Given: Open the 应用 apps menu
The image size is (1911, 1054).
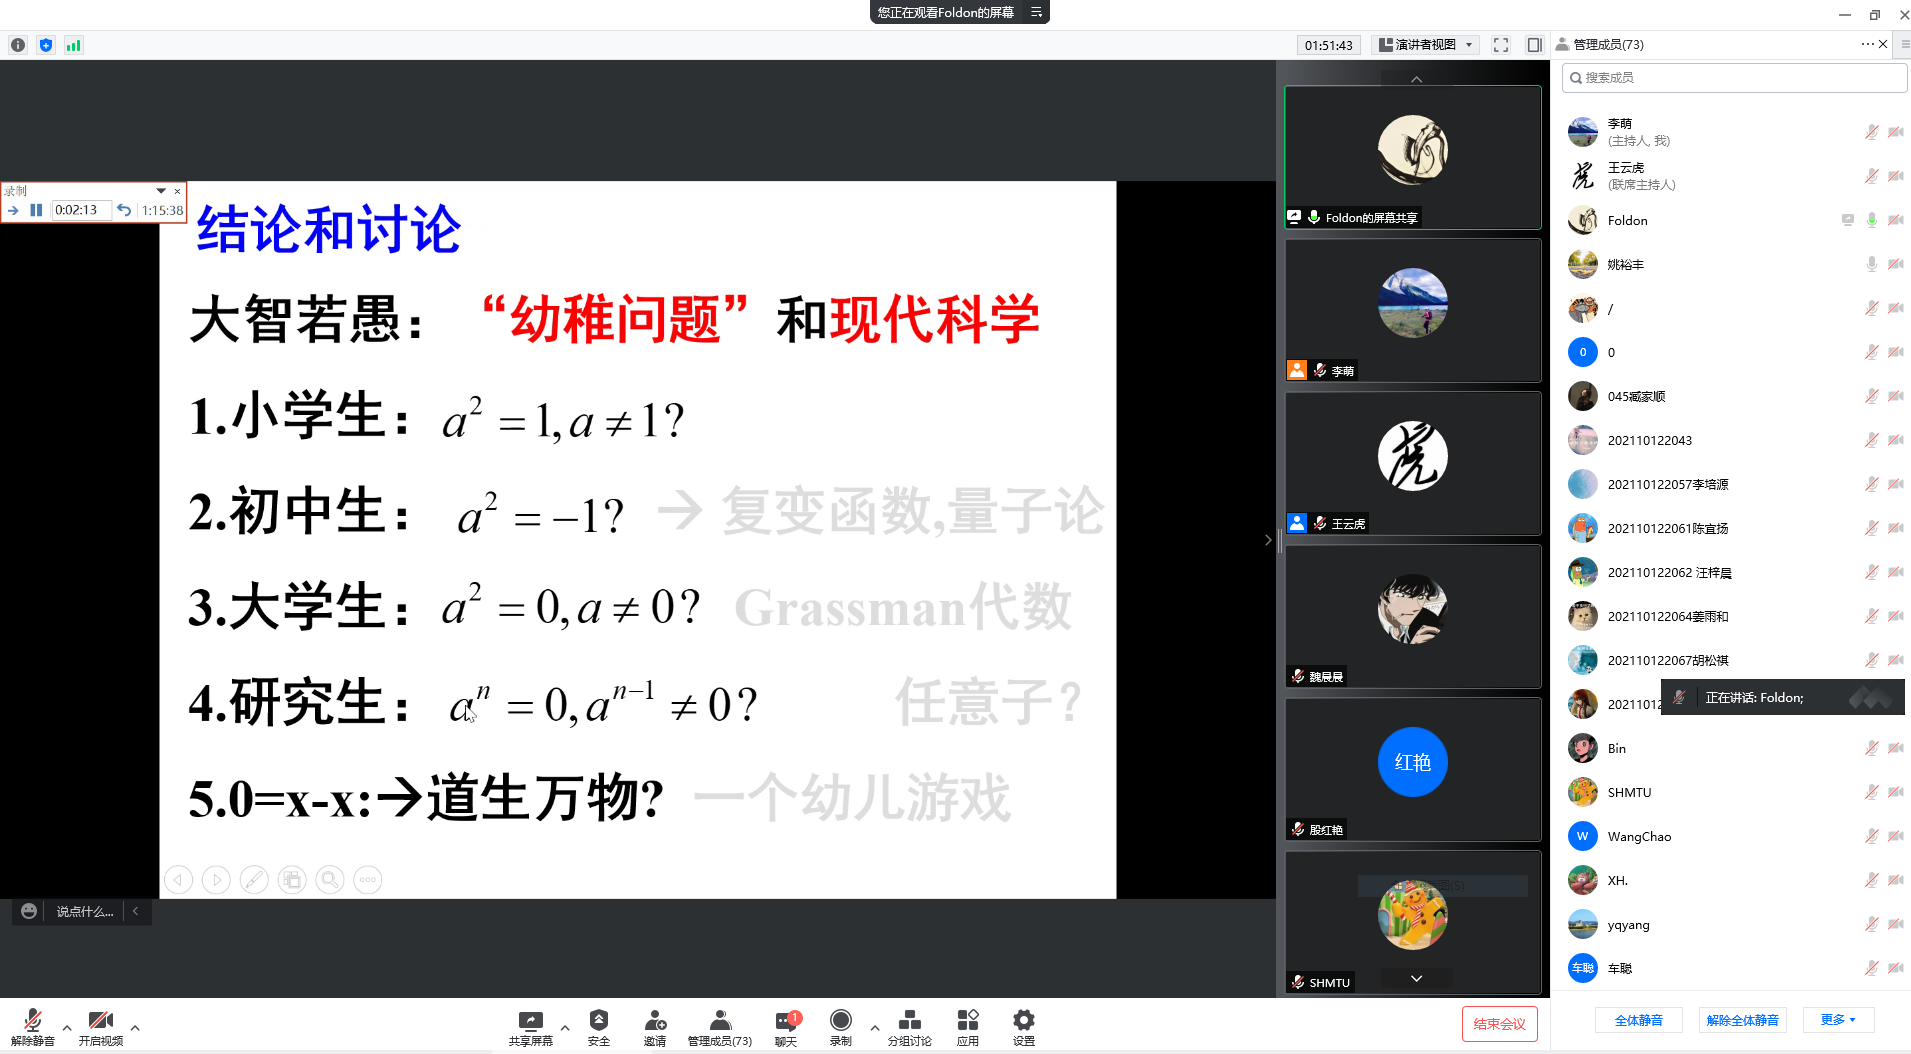Looking at the screenshot, I should click(968, 1027).
